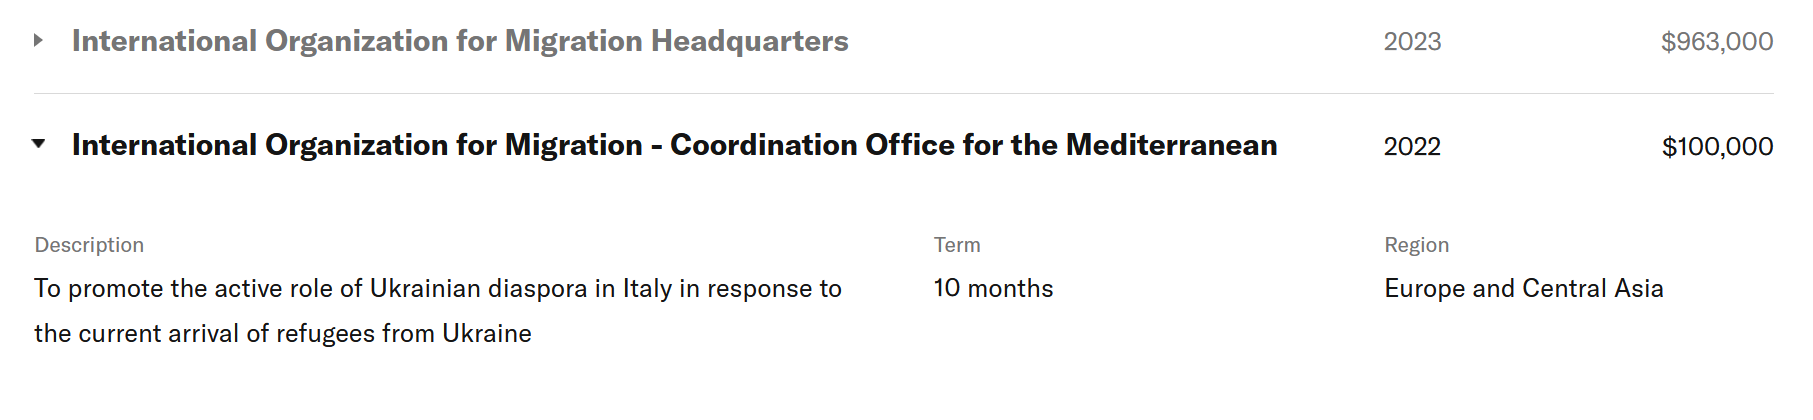1813x420 pixels.
Task: Click the word "Headquarters" in the first row
Action: coord(749,41)
